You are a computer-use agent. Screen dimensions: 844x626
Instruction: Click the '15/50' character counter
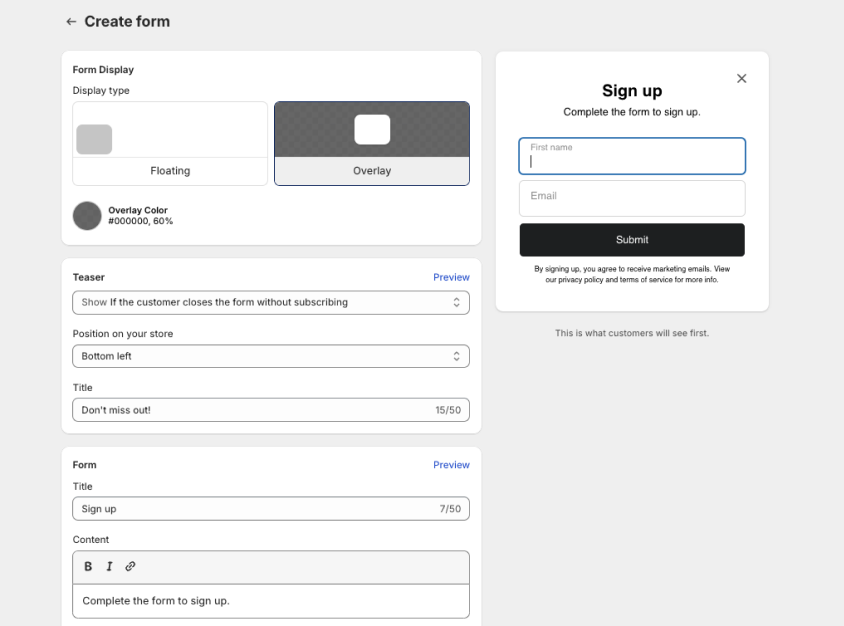pos(448,410)
